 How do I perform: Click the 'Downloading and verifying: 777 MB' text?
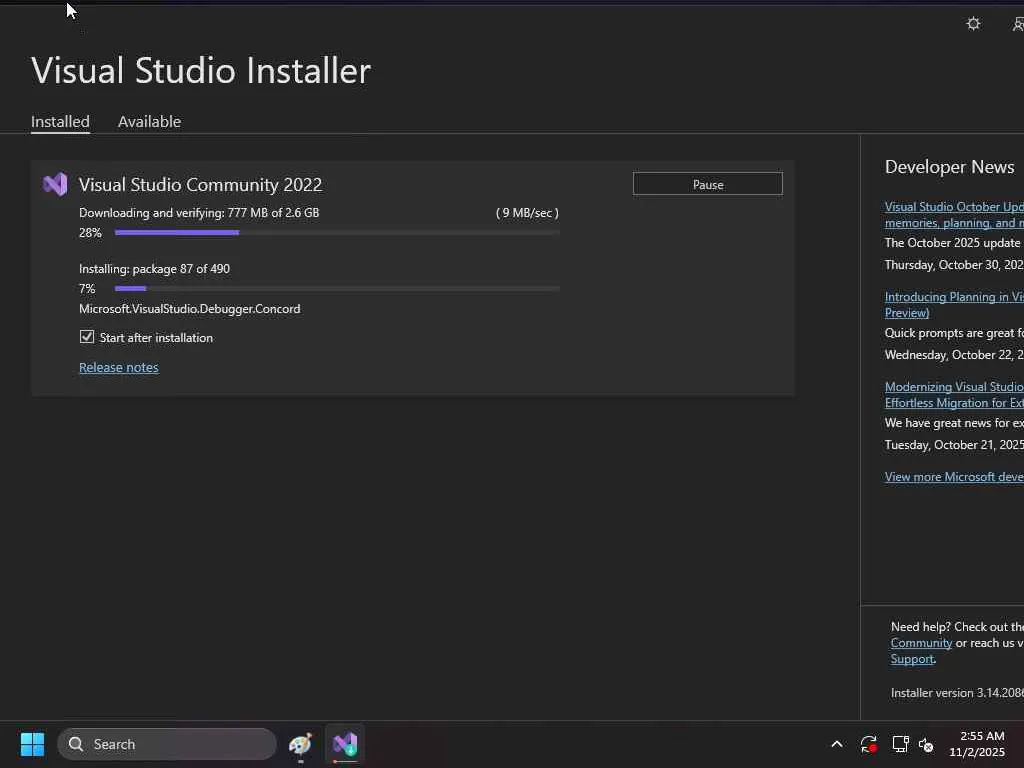click(199, 213)
